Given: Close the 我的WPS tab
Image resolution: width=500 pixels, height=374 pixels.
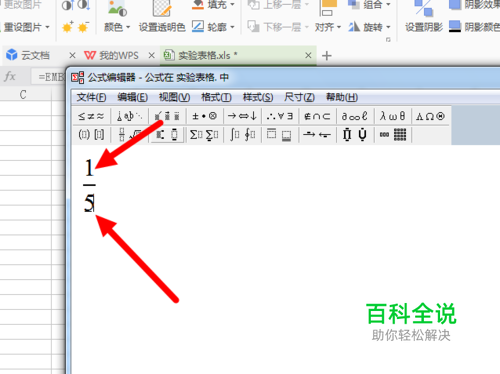Looking at the screenshot, I should click(152, 55).
